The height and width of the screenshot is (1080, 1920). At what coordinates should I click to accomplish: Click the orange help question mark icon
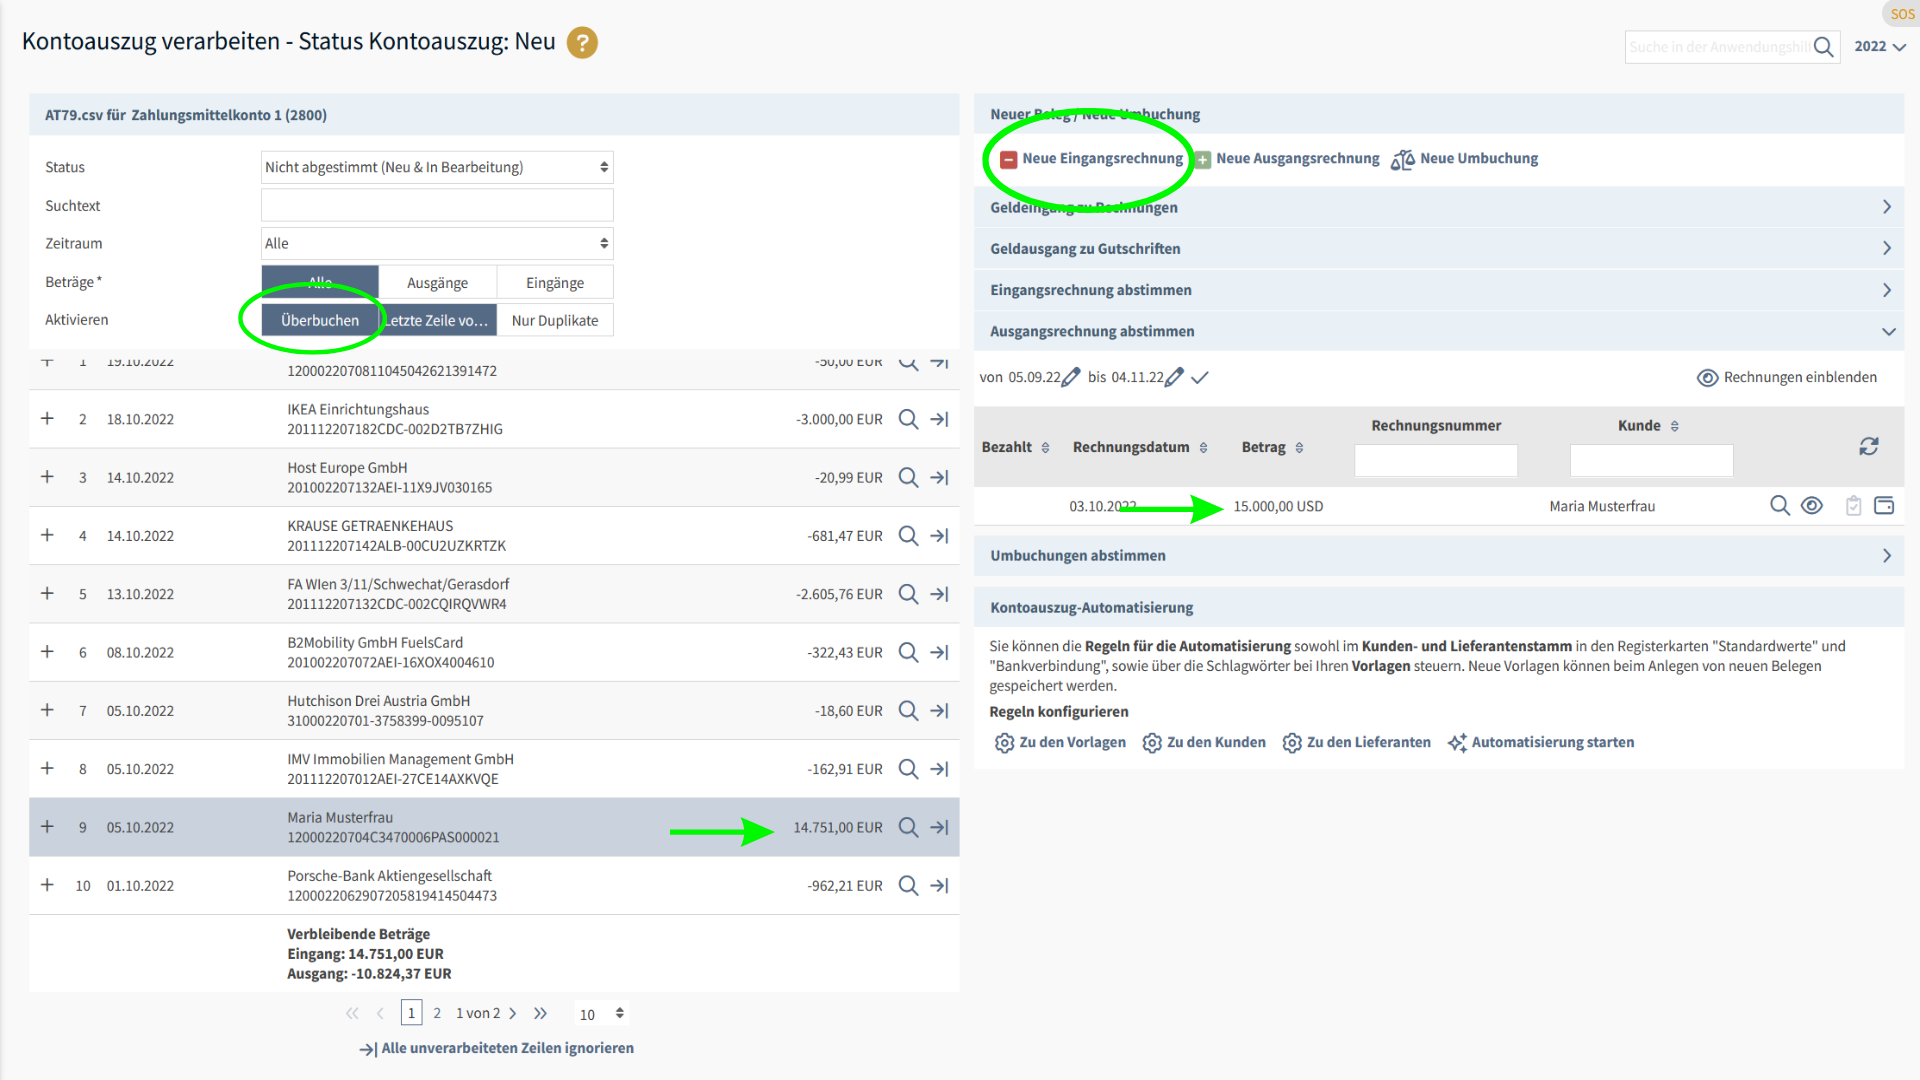pos(582,43)
